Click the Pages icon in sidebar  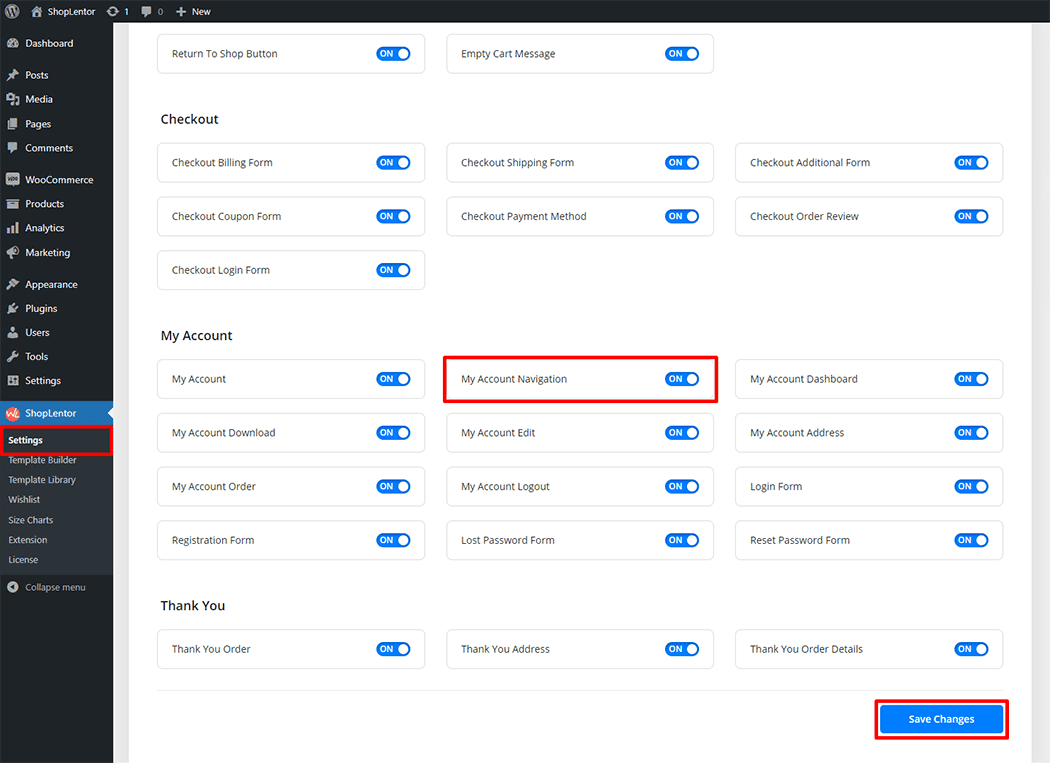13,124
